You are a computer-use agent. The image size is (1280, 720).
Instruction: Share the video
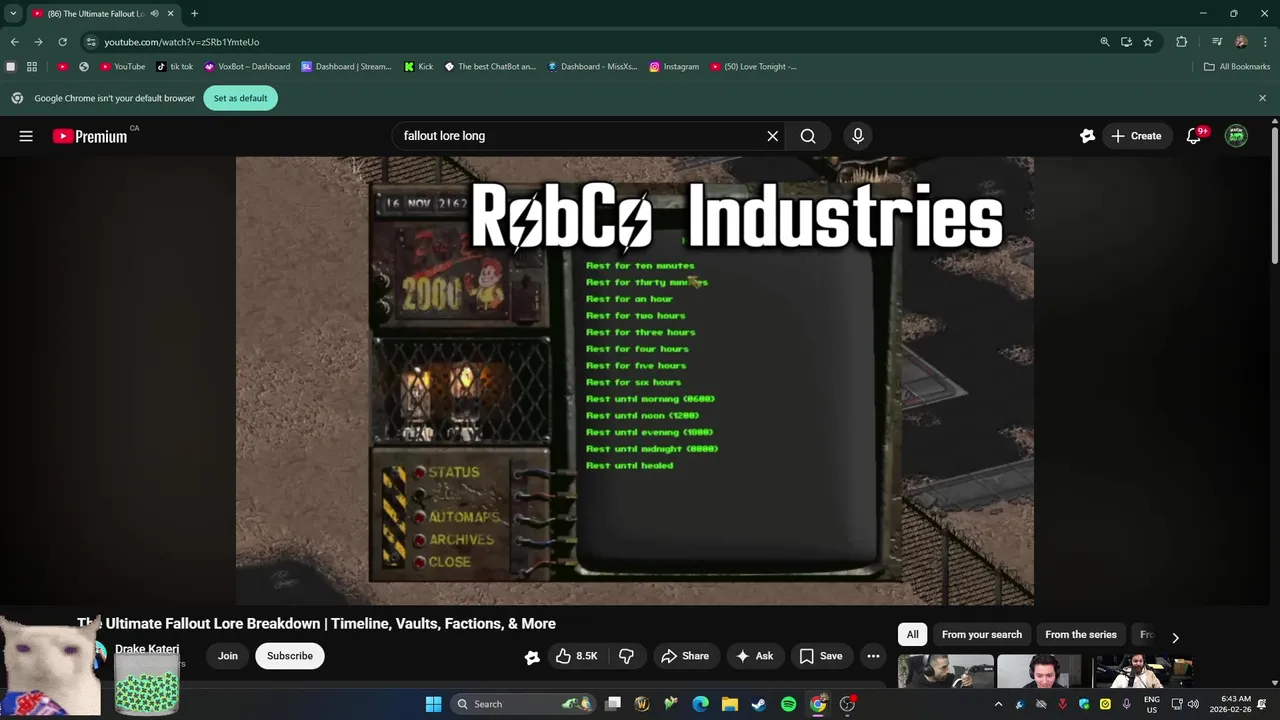click(685, 656)
